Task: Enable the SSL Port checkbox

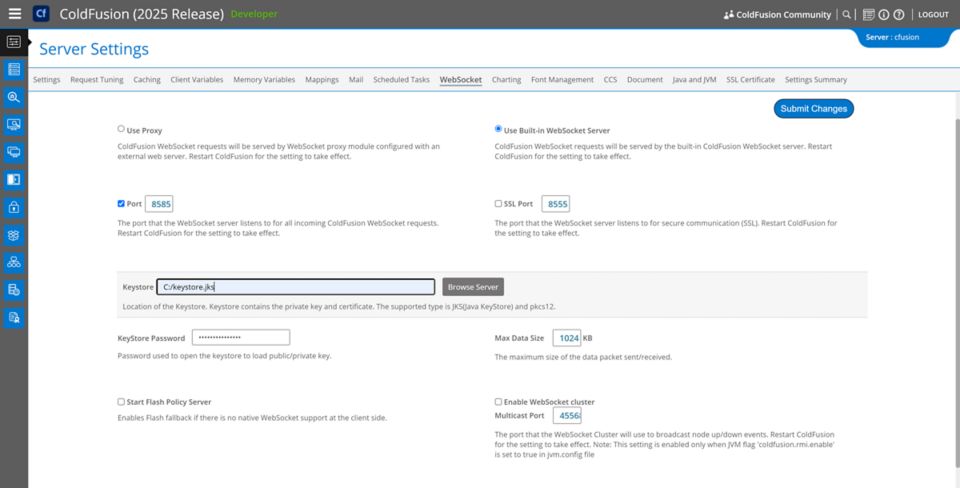Action: (x=499, y=204)
